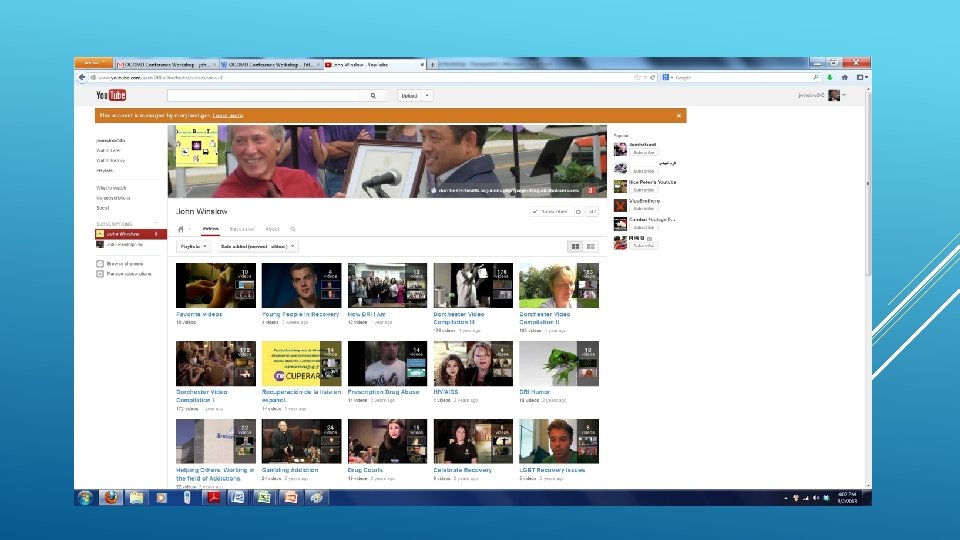Expand the channel home icon arrow

[189, 229]
